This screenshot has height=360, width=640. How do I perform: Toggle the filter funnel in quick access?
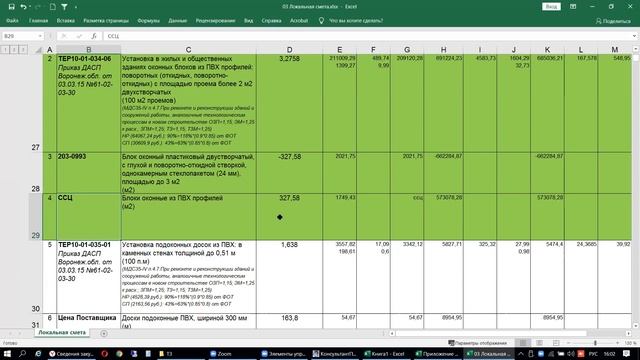point(64,7)
